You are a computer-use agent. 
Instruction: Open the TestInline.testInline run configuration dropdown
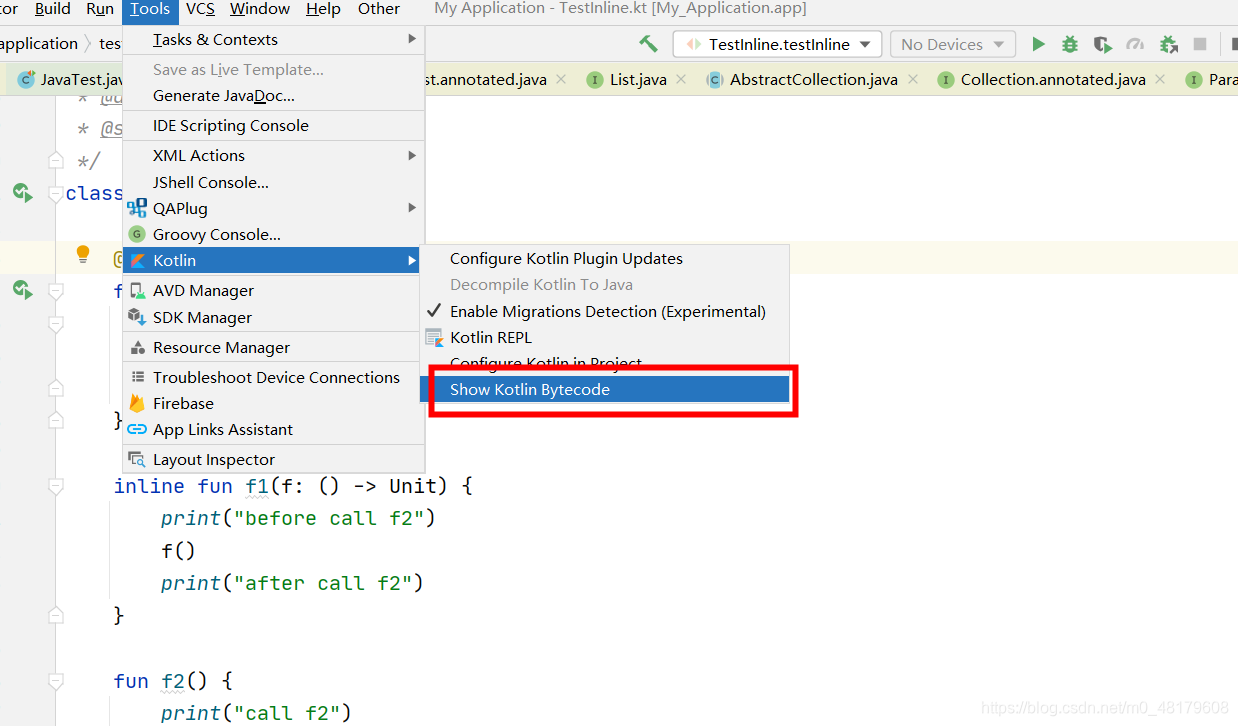778,44
